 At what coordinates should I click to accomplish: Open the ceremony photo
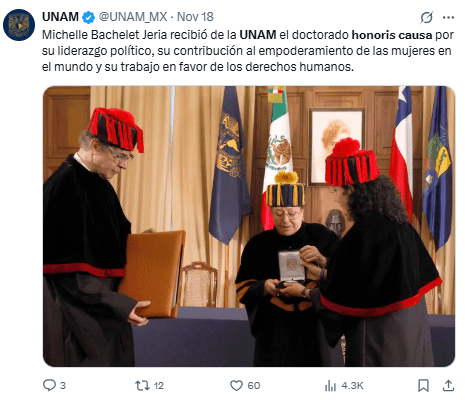click(x=249, y=226)
